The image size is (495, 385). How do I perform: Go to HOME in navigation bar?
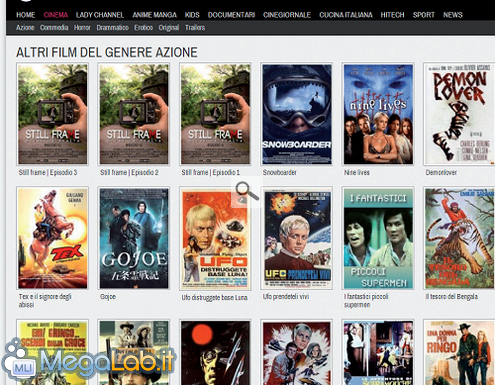26,15
